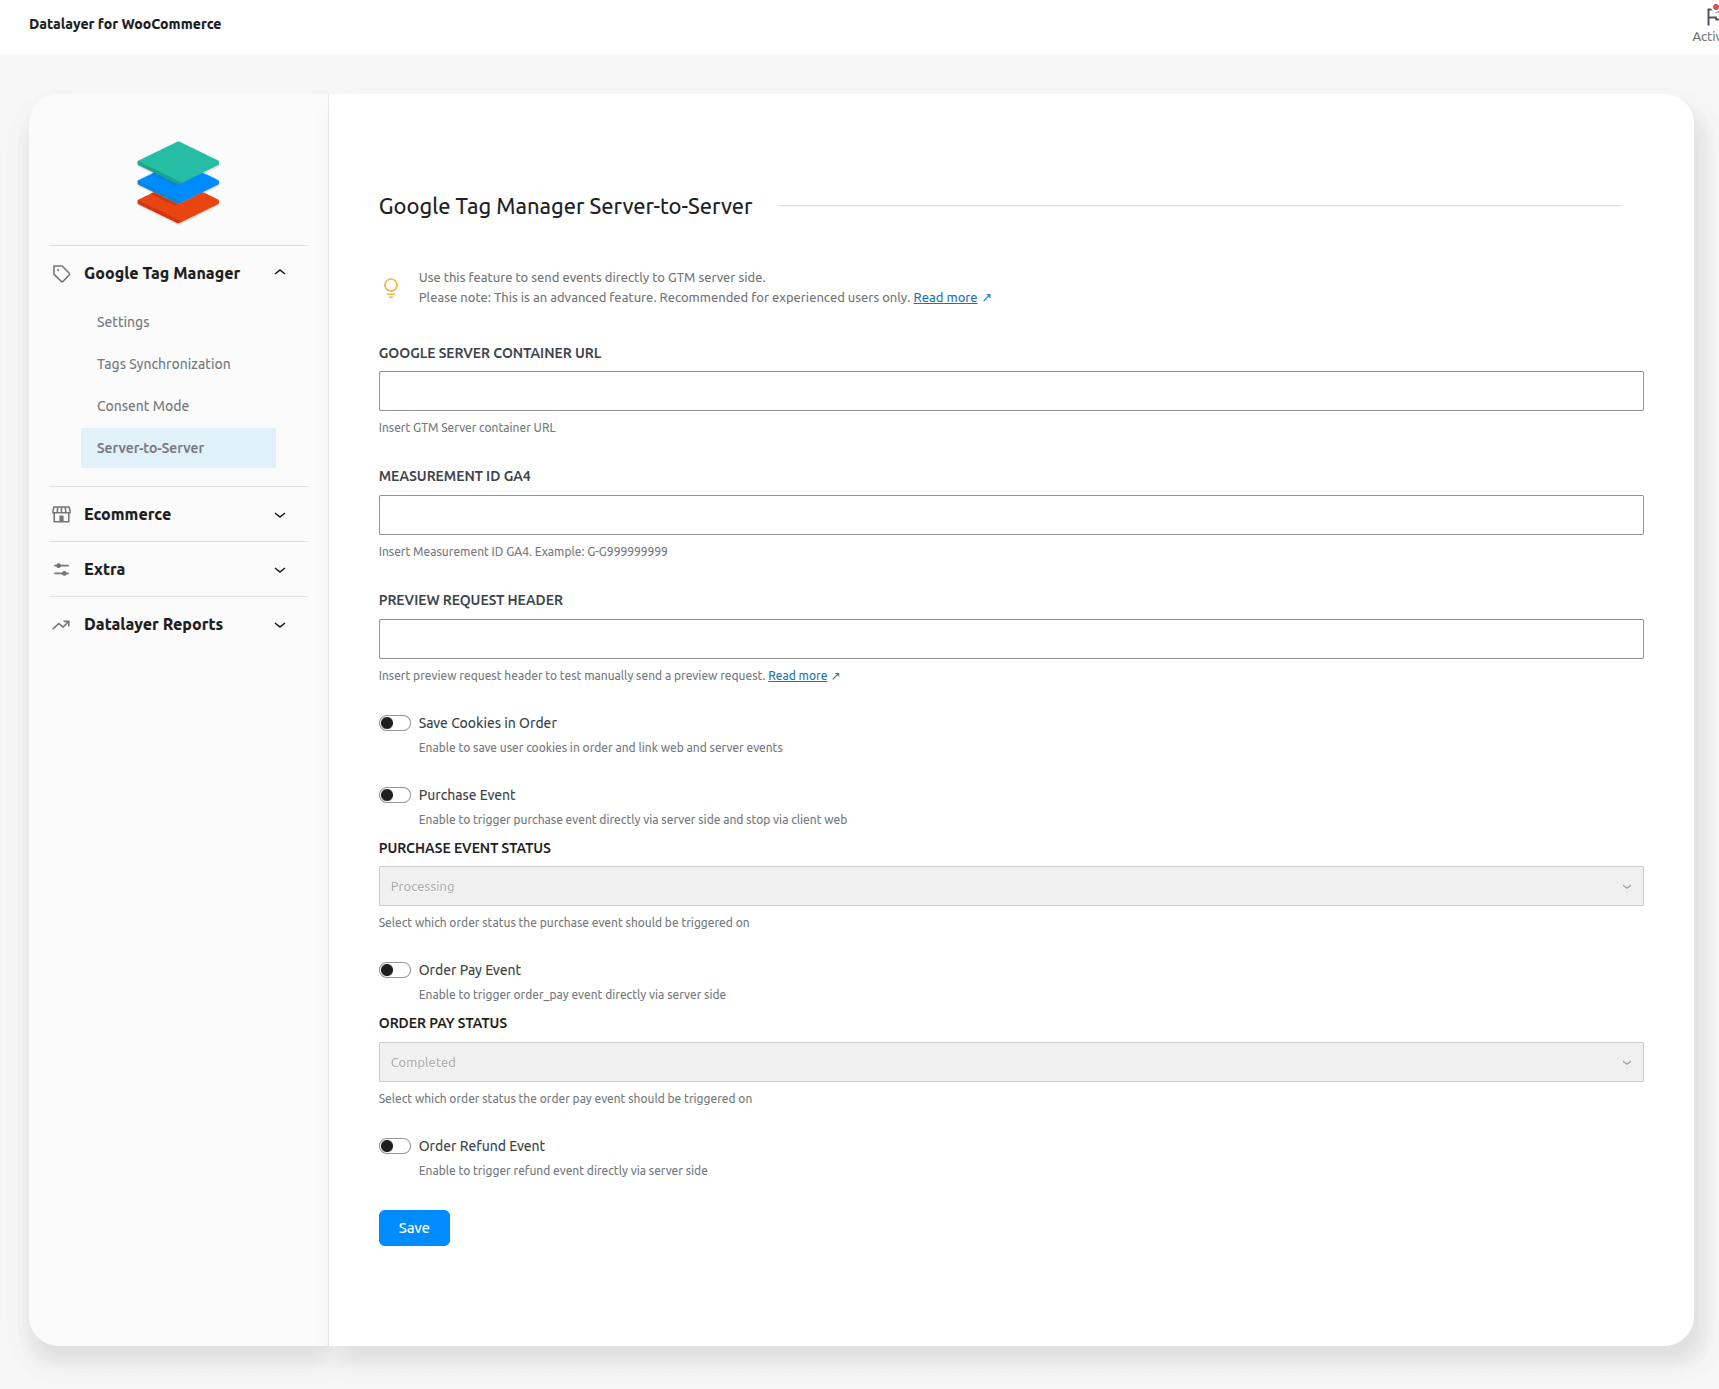Click the Google Server Container URL field
The width and height of the screenshot is (1719, 1389).
pyautogui.click(x=1010, y=391)
